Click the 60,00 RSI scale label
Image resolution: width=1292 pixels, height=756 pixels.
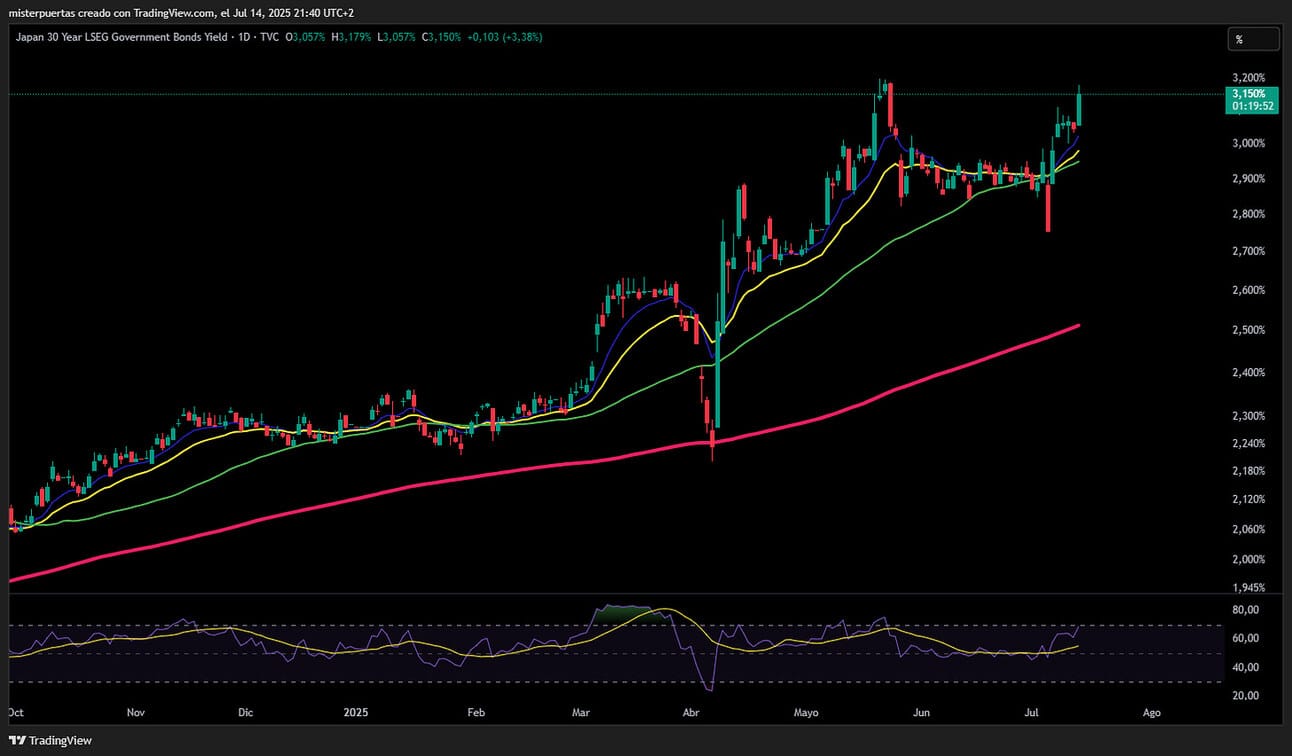point(1247,638)
